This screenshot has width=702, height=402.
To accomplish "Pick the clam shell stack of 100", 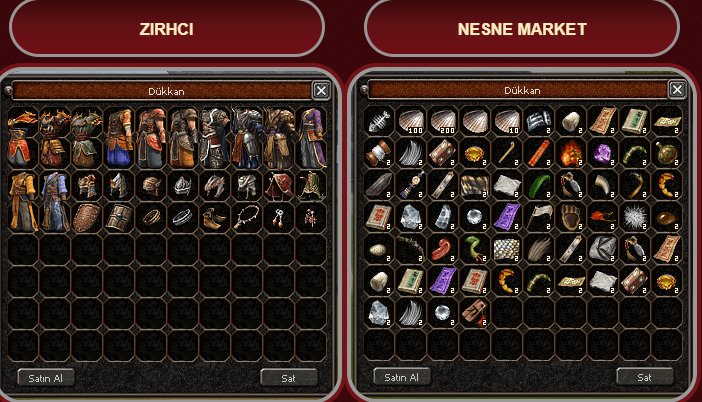I will [411, 121].
